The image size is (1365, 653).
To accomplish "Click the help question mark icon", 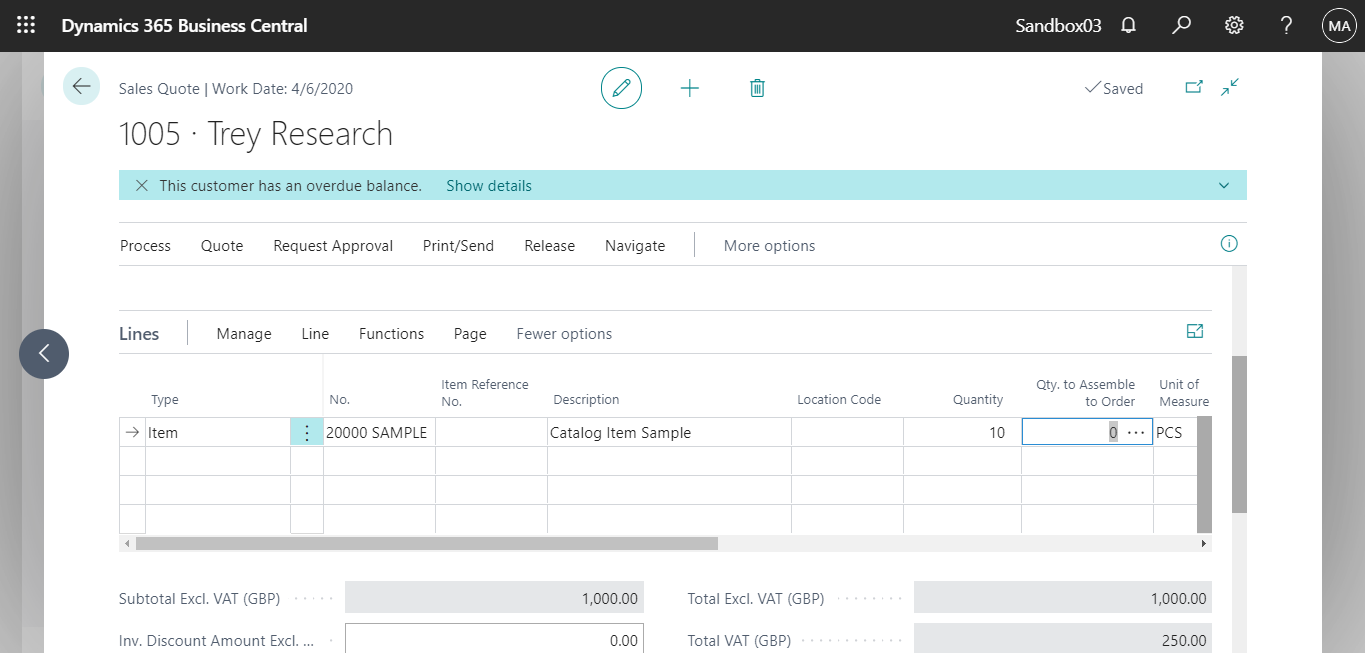I will 1287,26.
